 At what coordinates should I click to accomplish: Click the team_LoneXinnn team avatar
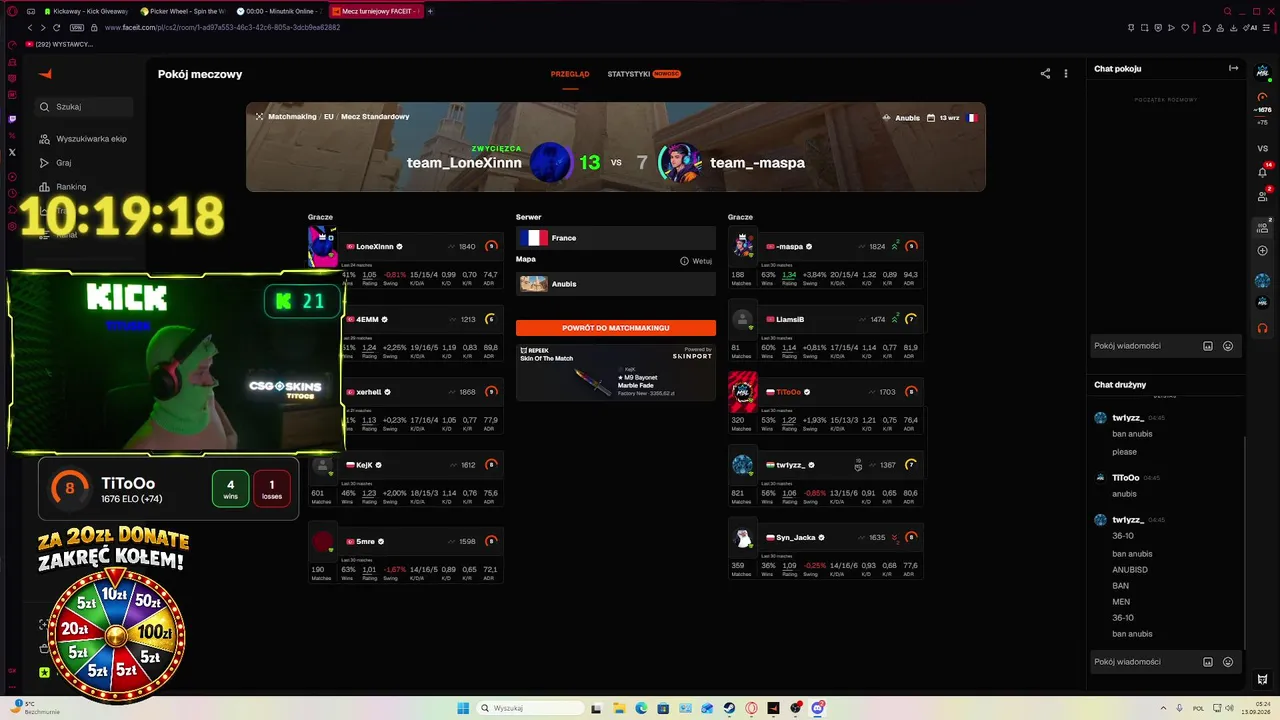point(551,162)
